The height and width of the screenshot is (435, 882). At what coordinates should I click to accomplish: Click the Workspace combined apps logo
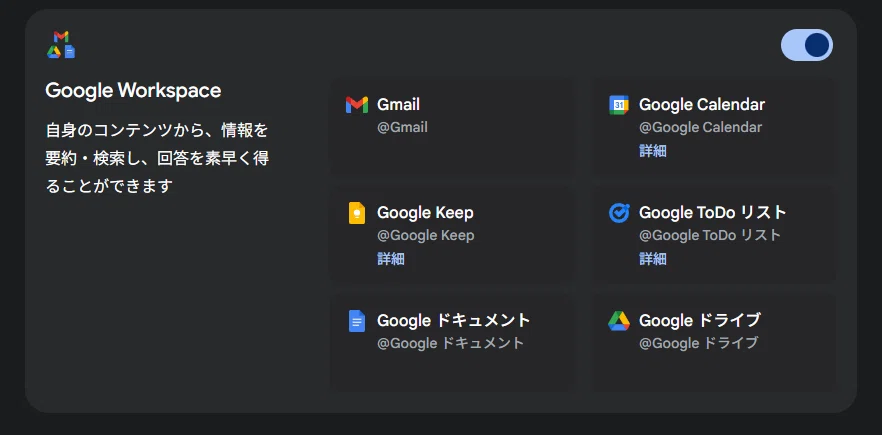click(61, 44)
